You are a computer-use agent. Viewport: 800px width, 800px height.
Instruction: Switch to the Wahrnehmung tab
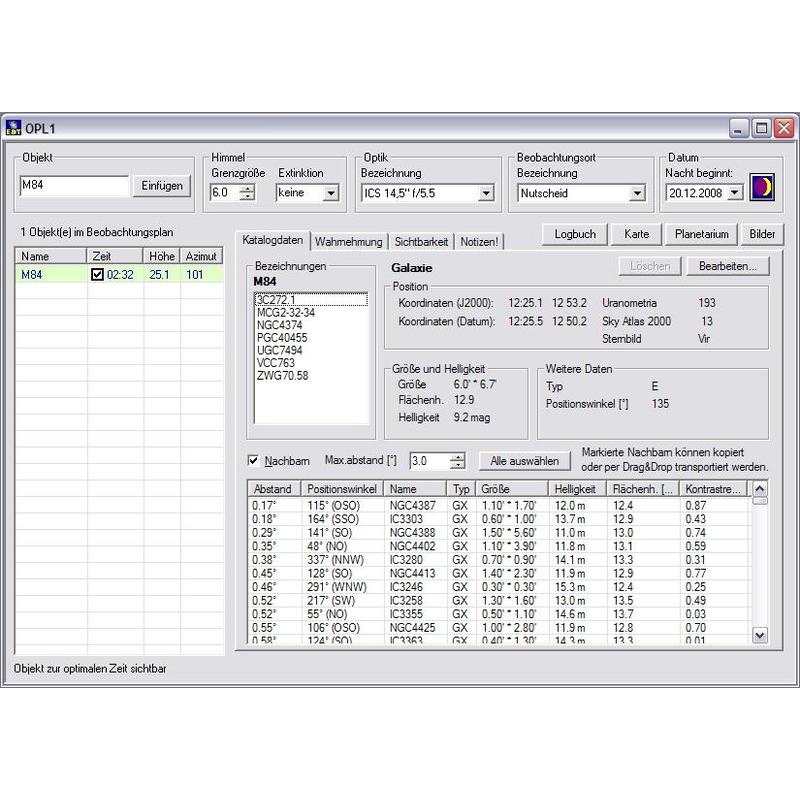348,241
